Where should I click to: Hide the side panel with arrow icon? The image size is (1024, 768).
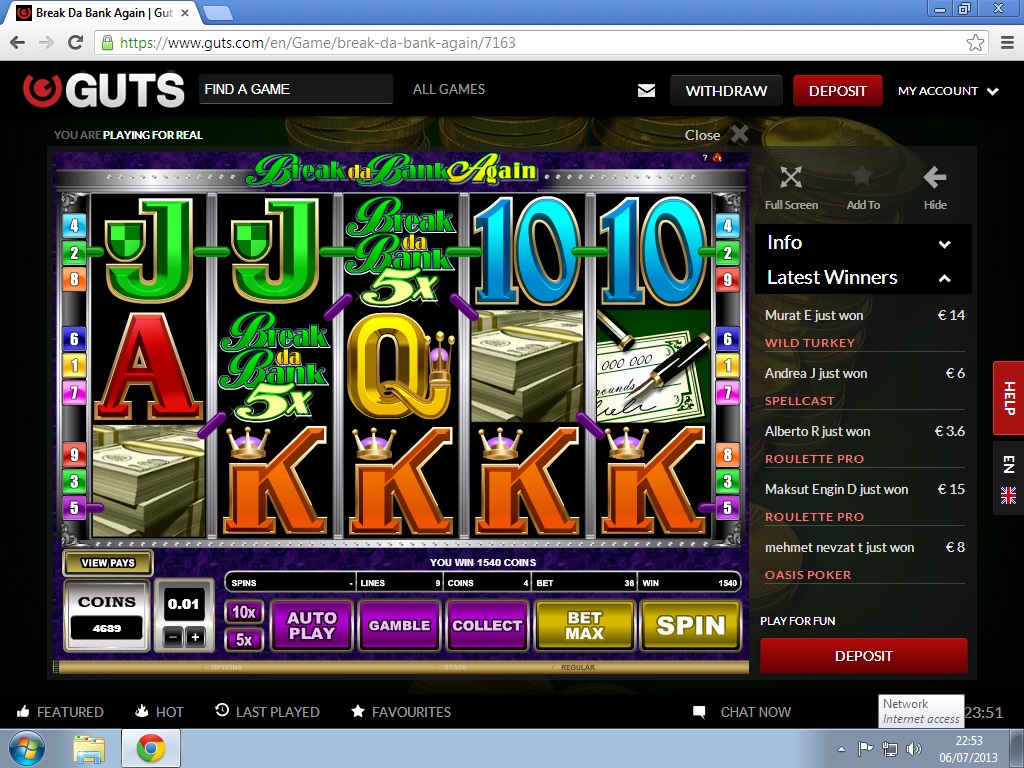pyautogui.click(x=935, y=177)
